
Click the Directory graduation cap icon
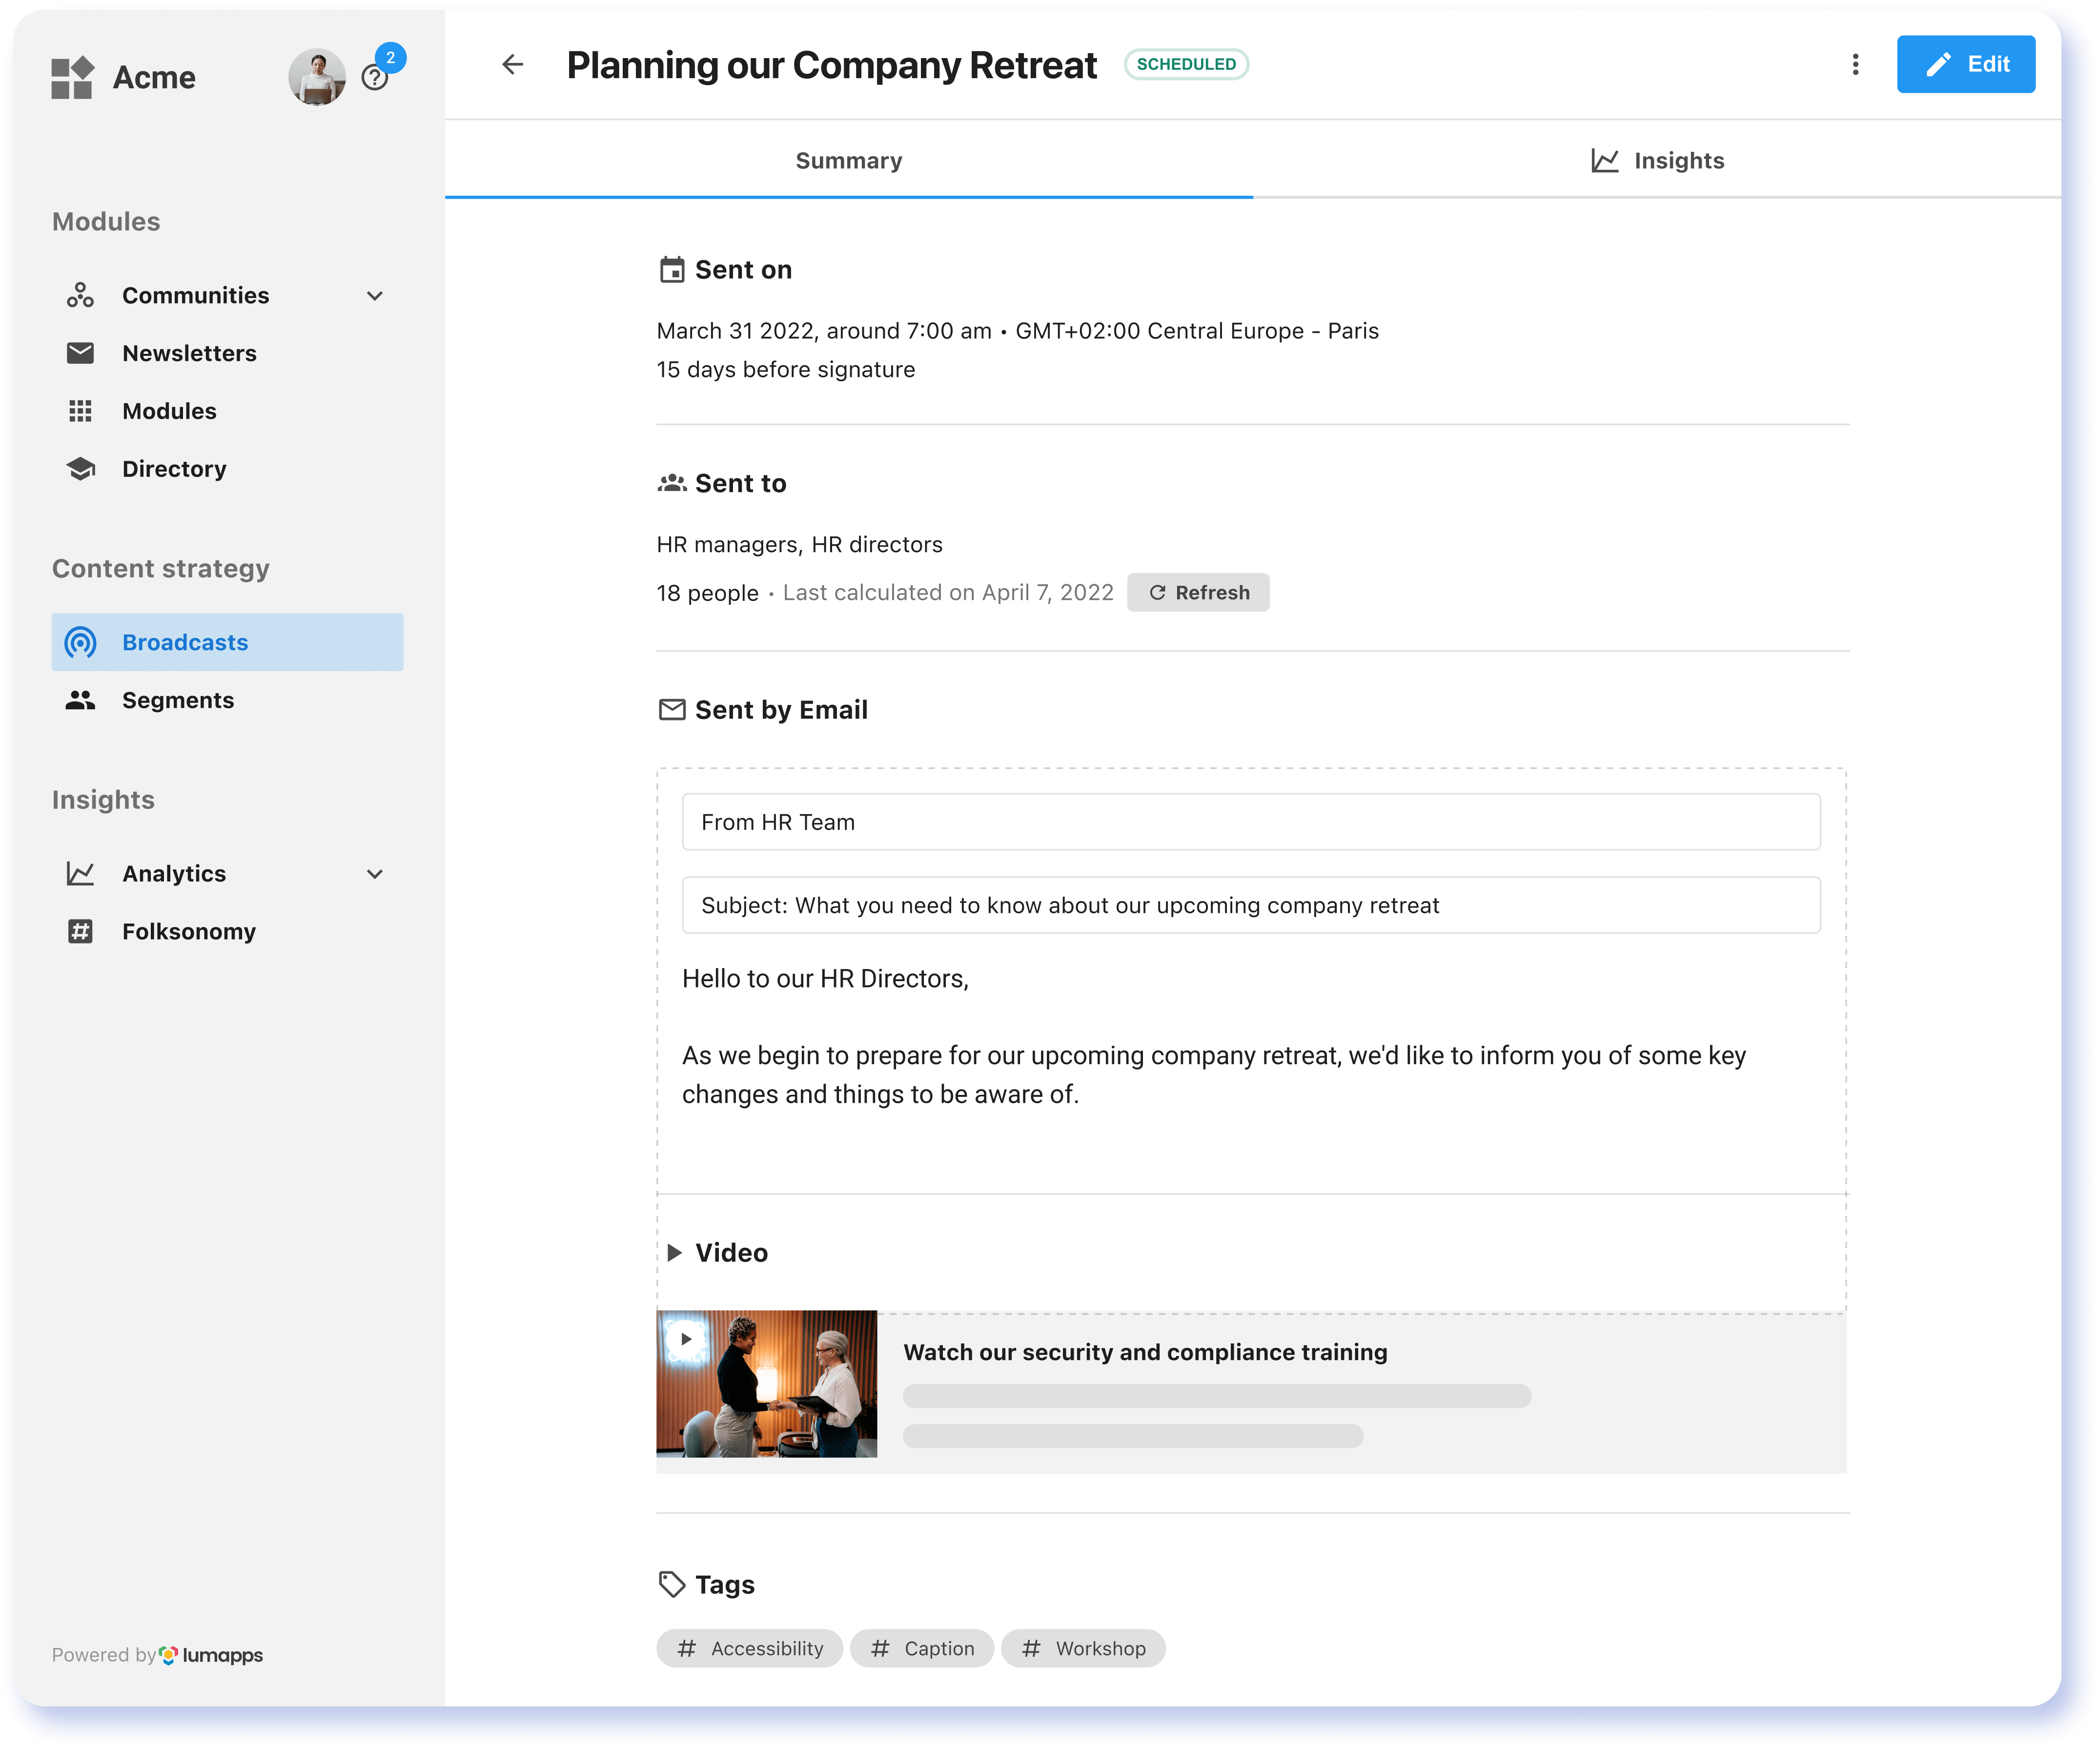click(80, 469)
